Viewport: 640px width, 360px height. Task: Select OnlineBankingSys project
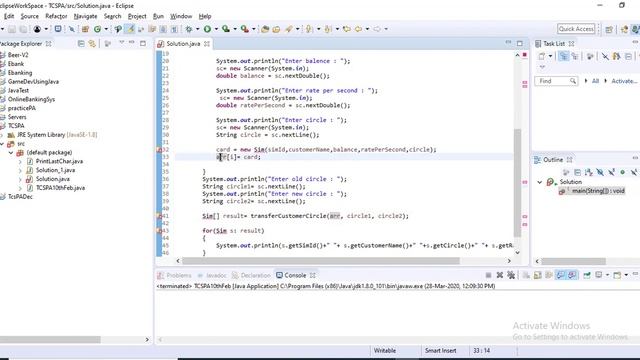click(31, 99)
